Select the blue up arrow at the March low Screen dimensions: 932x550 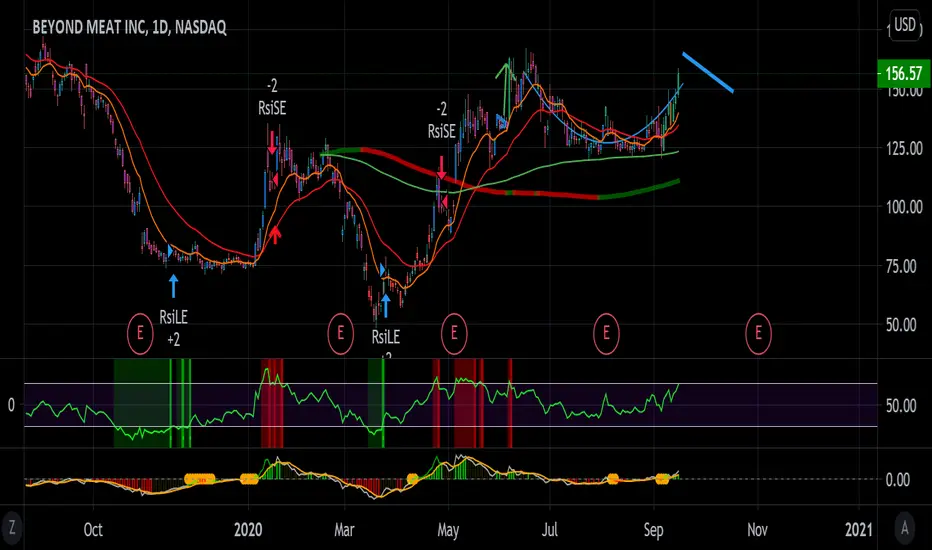pos(385,306)
